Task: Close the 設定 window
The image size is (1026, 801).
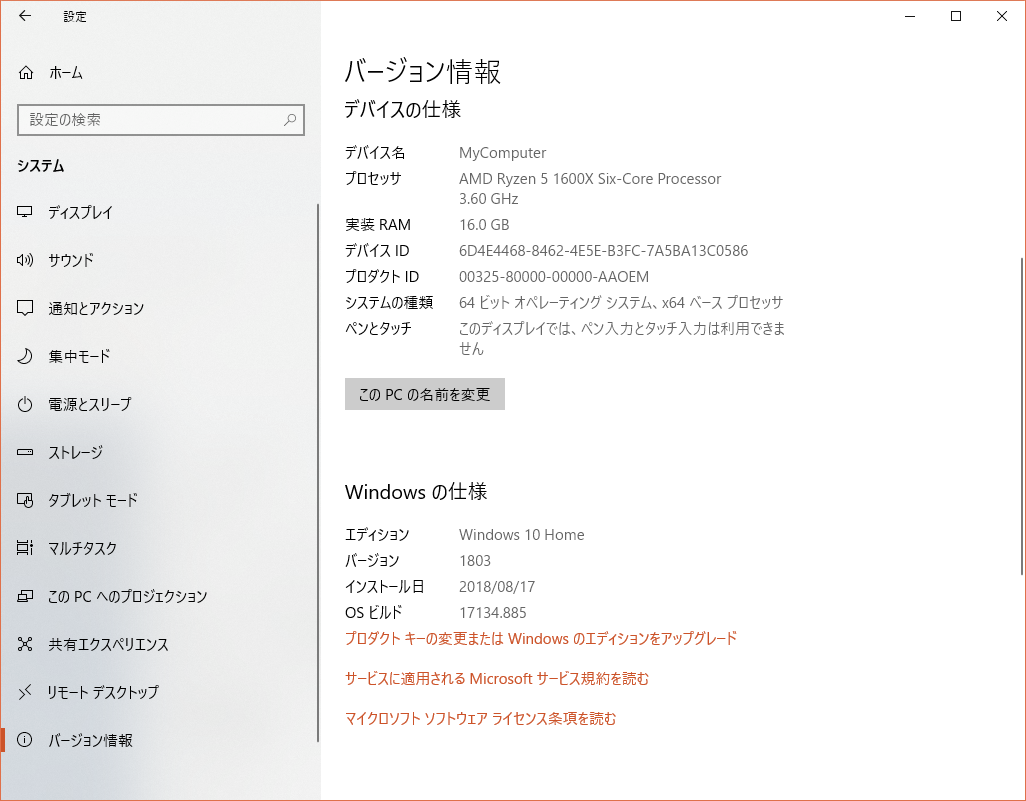Action: 1002,16
